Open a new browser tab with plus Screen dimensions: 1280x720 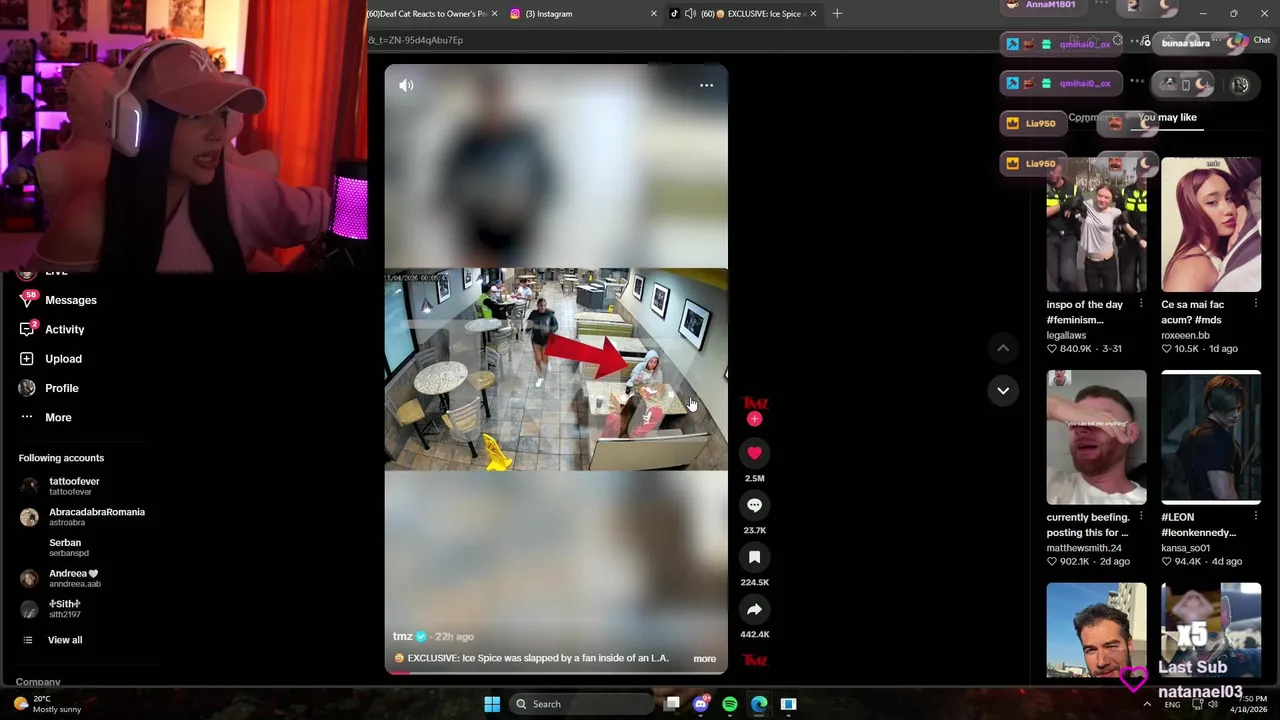click(837, 14)
